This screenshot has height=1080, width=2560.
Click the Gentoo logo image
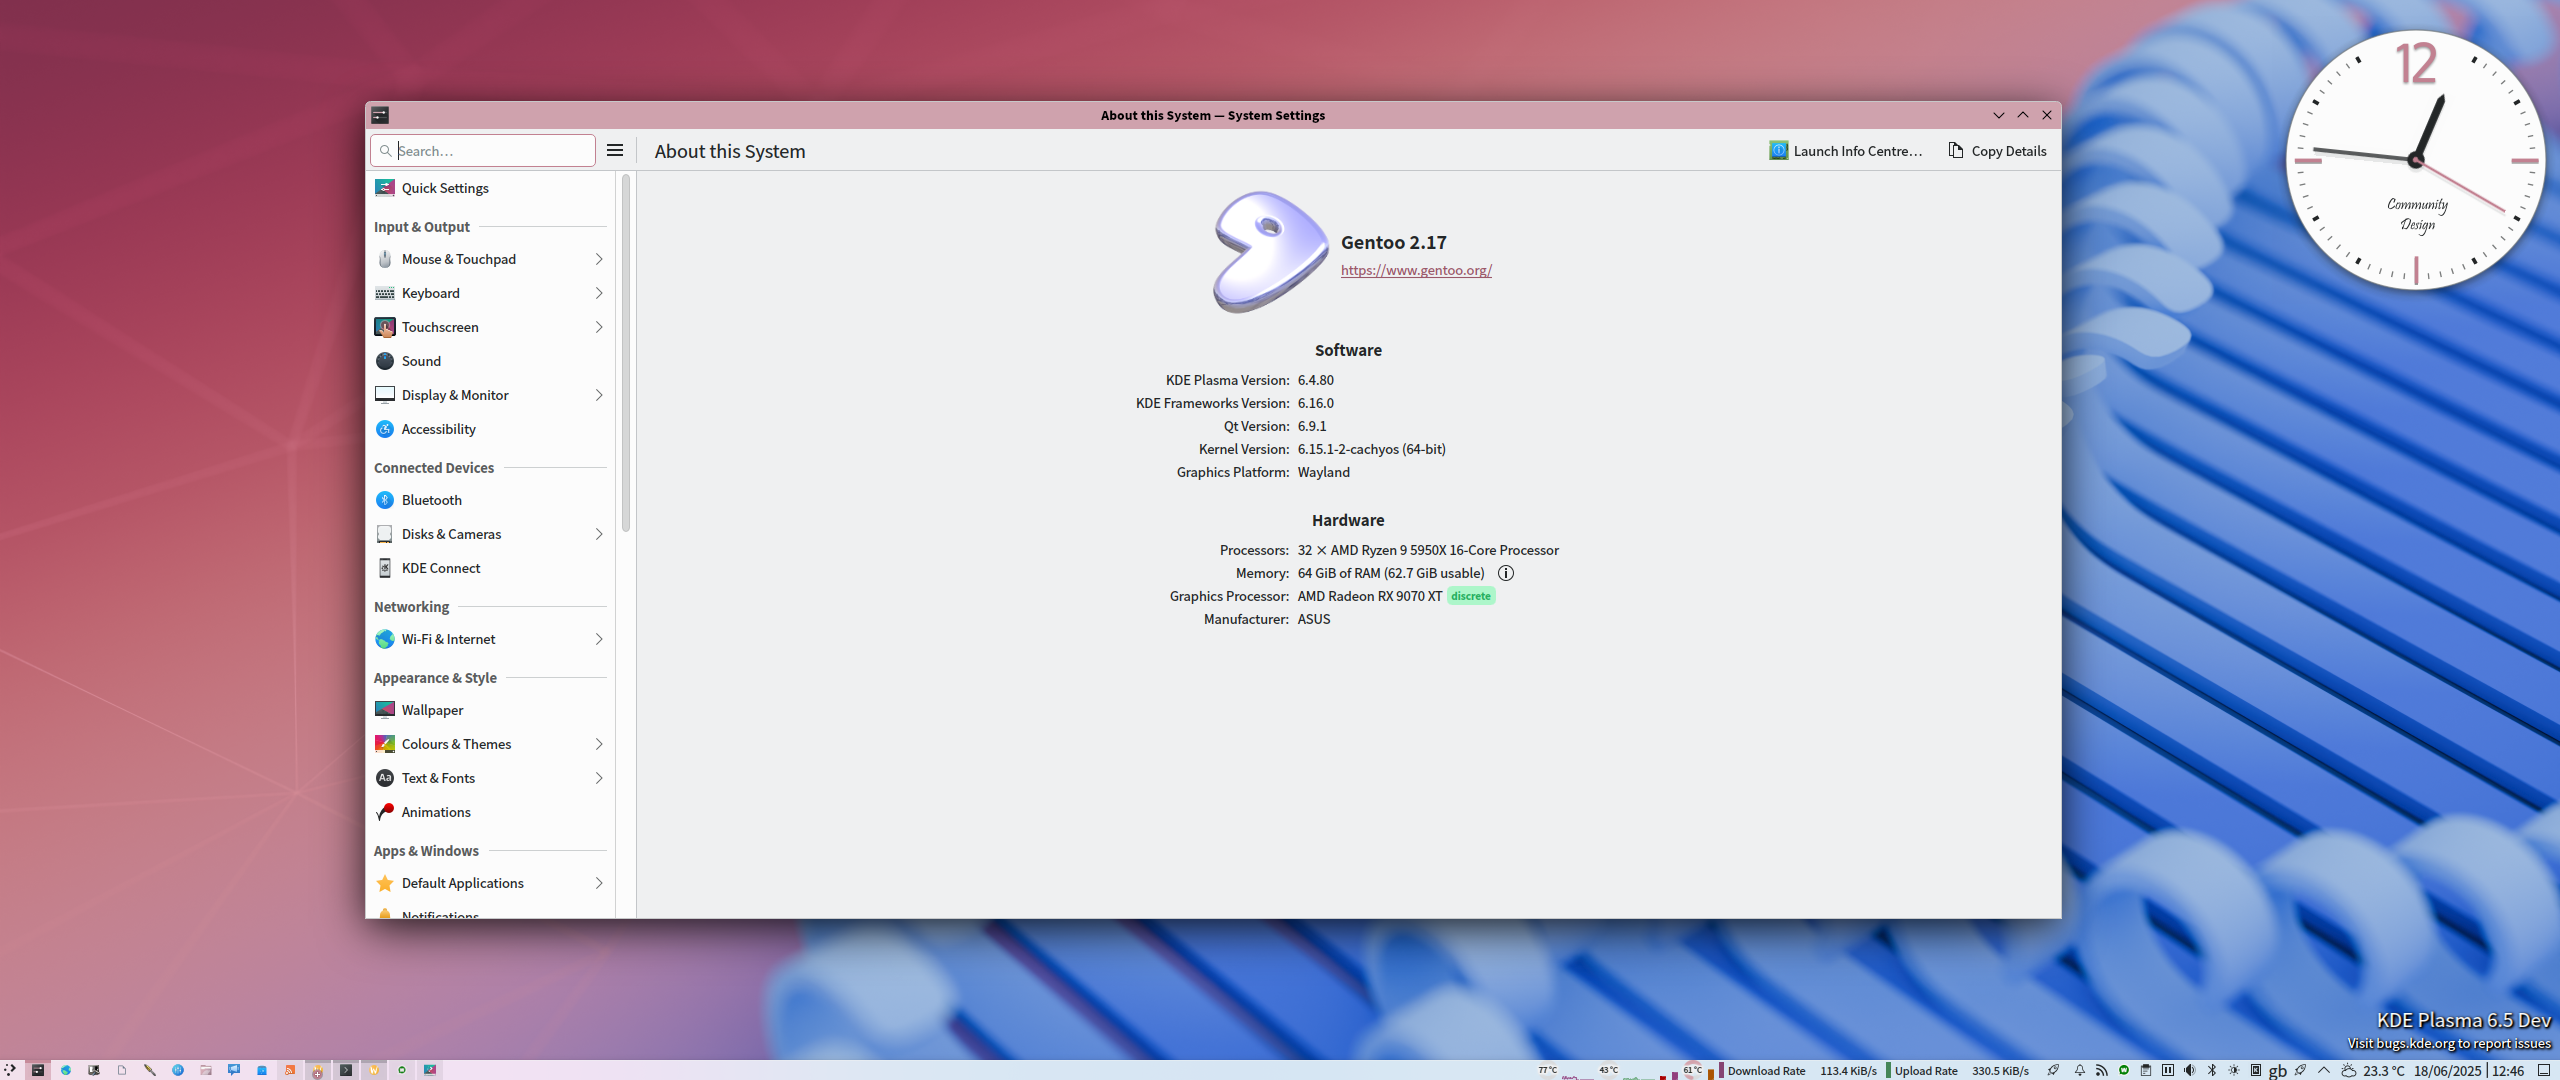click(x=1270, y=252)
